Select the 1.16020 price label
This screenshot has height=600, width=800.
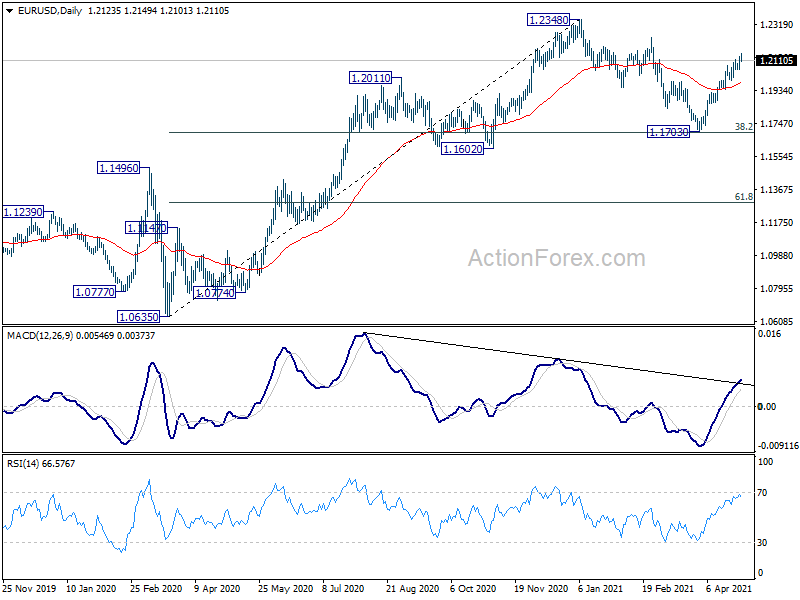pos(462,149)
